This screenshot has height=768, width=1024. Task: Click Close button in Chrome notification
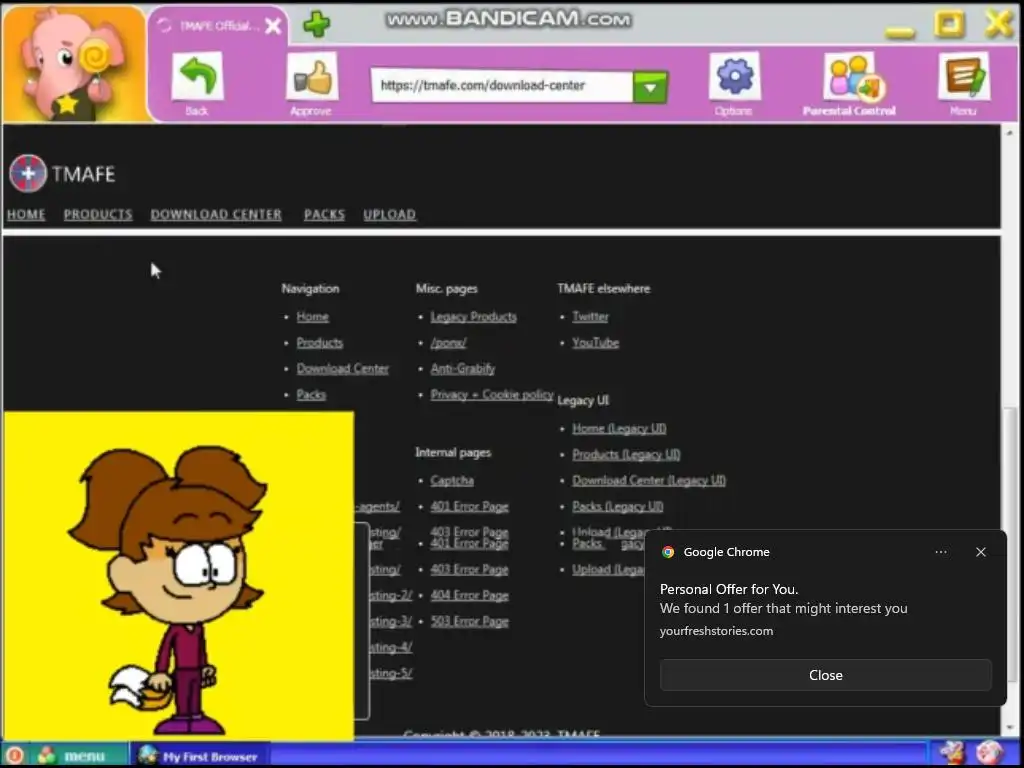[x=825, y=675]
